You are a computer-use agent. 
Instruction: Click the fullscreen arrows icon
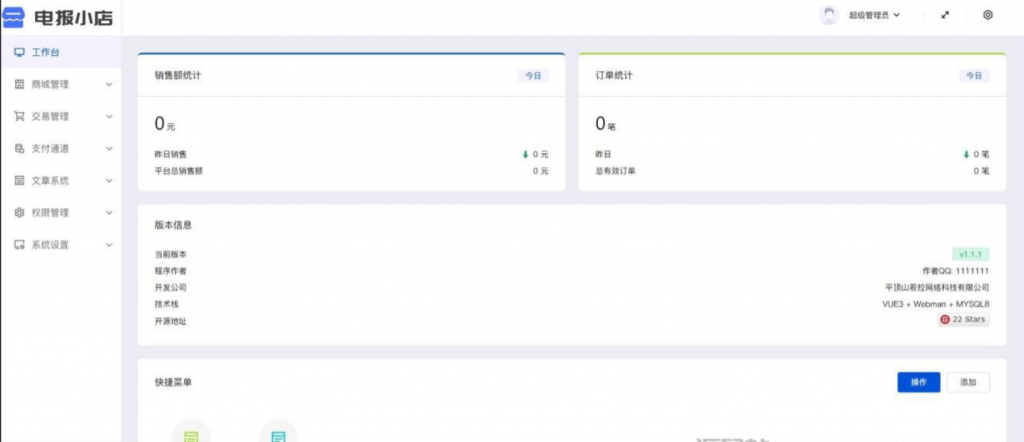(945, 15)
